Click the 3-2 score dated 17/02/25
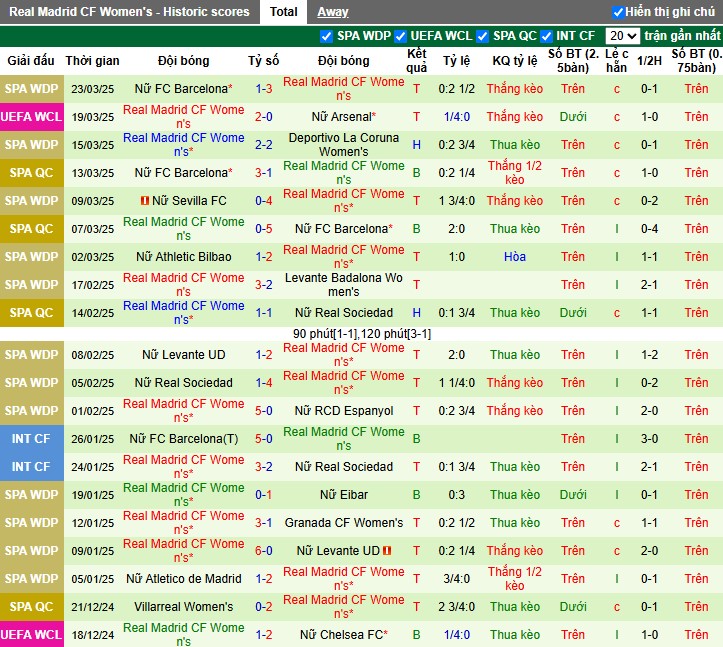This screenshot has width=723, height=647. coord(264,285)
